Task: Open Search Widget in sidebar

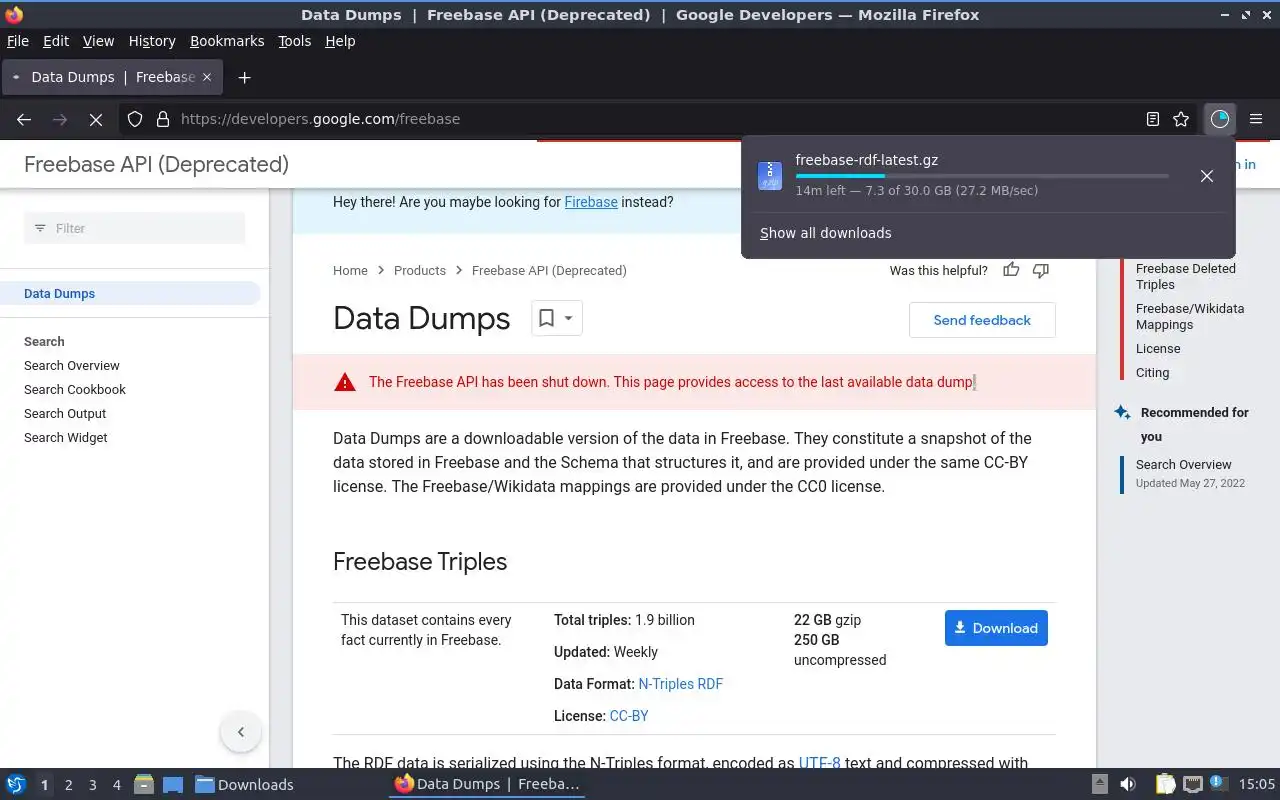Action: click(66, 437)
